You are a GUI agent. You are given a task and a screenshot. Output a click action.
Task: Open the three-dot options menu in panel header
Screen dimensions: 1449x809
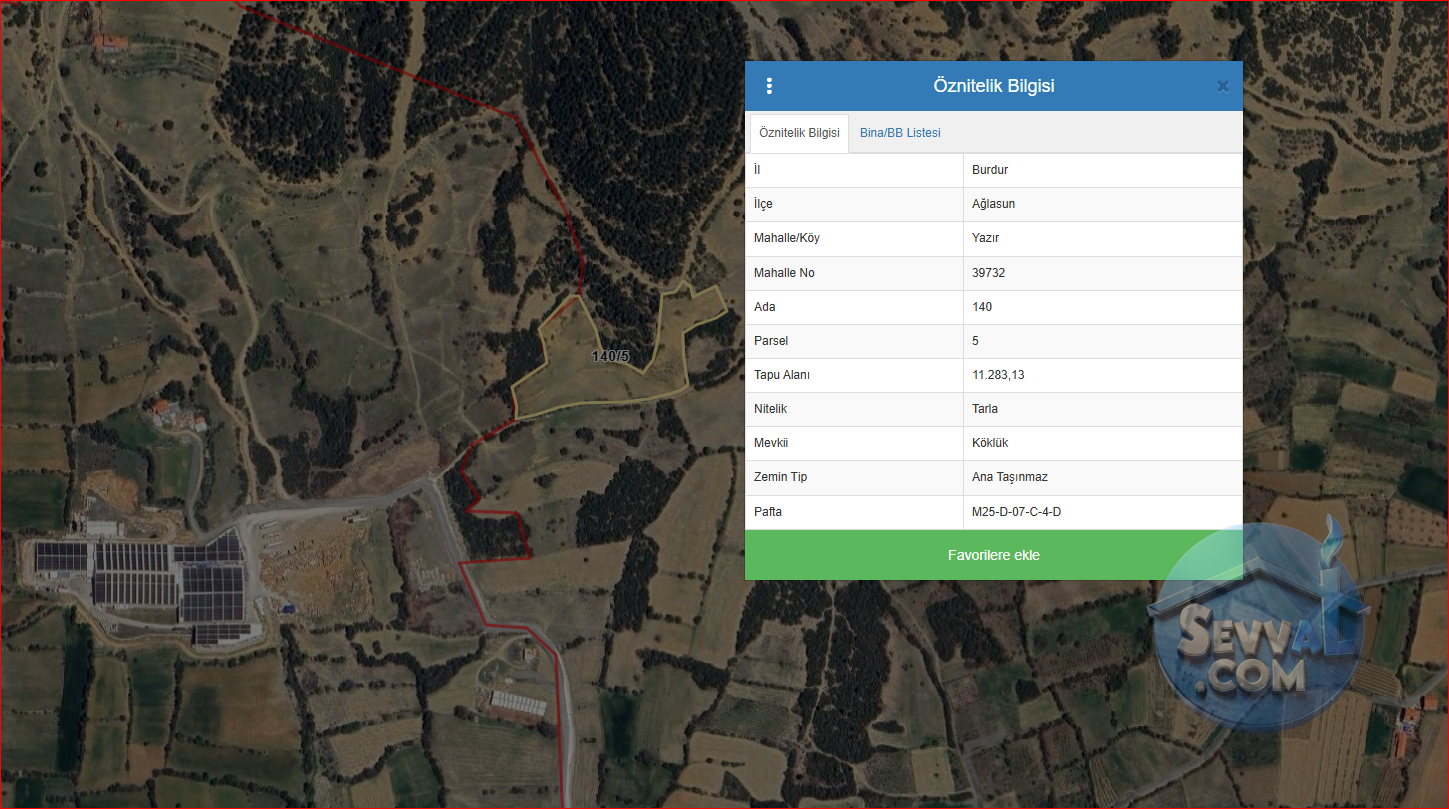click(x=769, y=86)
